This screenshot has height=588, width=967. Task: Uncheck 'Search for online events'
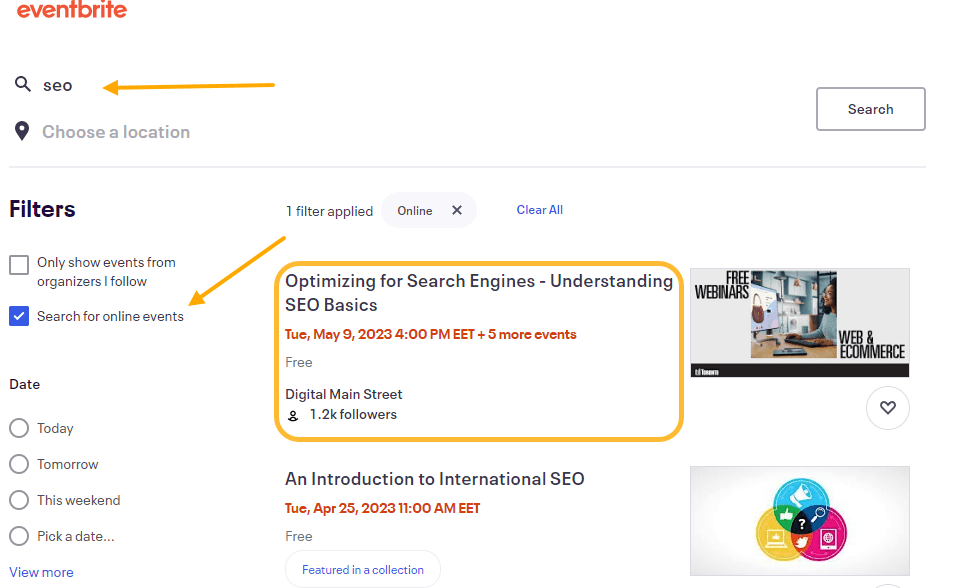[18, 315]
